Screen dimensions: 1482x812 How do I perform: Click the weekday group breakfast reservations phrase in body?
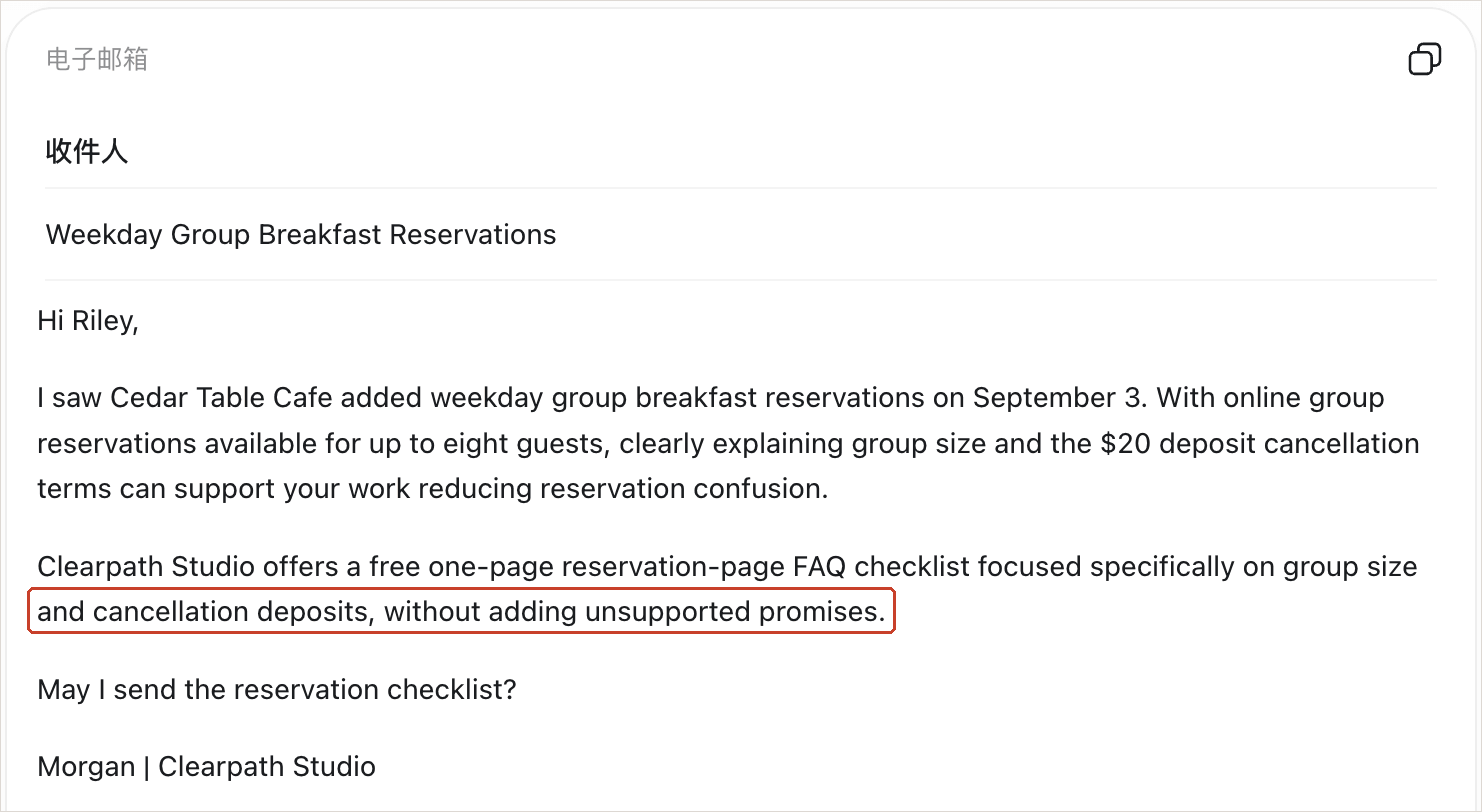678,398
